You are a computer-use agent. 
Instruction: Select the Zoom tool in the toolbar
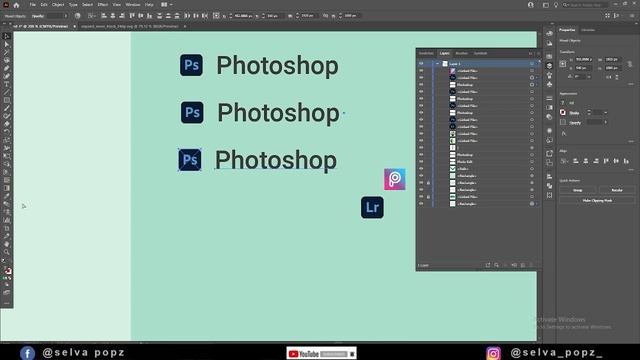point(7,252)
